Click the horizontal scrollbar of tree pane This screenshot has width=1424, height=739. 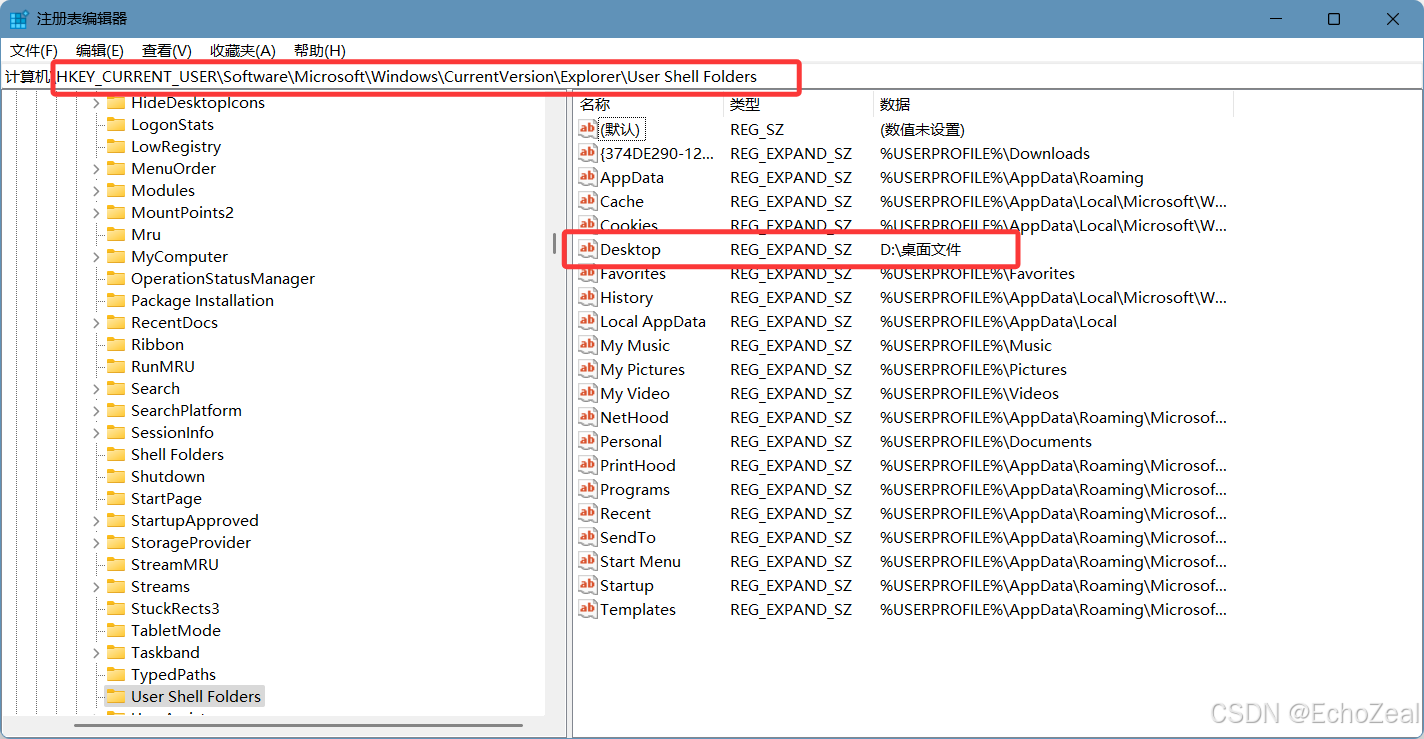[x=298, y=726]
